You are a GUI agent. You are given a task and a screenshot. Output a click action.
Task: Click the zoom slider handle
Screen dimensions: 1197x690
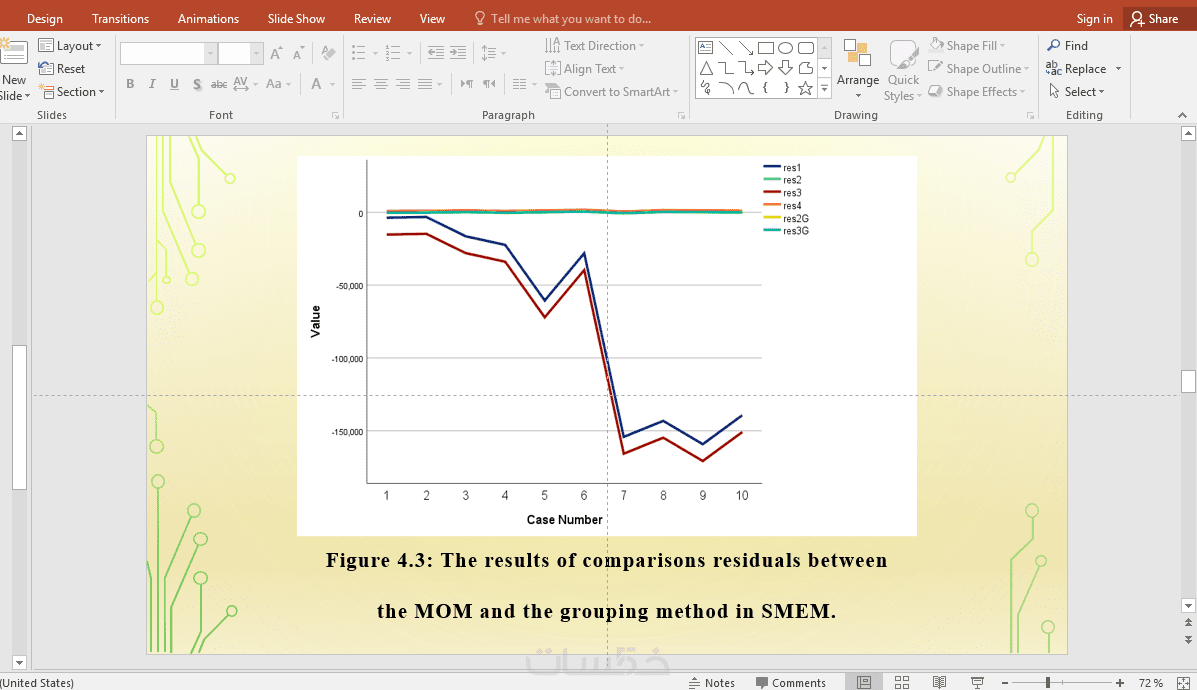(x=1048, y=682)
